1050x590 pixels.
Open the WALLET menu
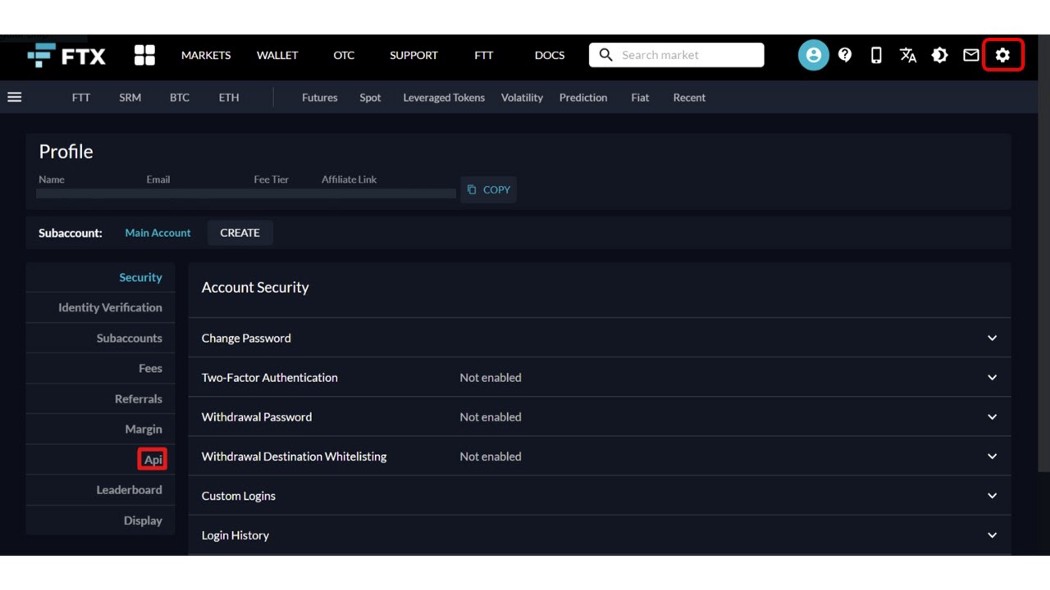pos(277,55)
